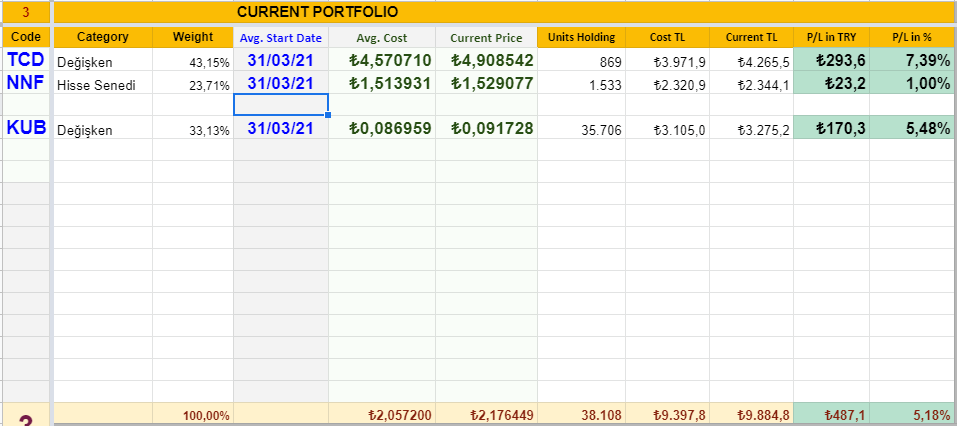
Task: Select profit cell ₺293,6
Action: tap(831, 60)
